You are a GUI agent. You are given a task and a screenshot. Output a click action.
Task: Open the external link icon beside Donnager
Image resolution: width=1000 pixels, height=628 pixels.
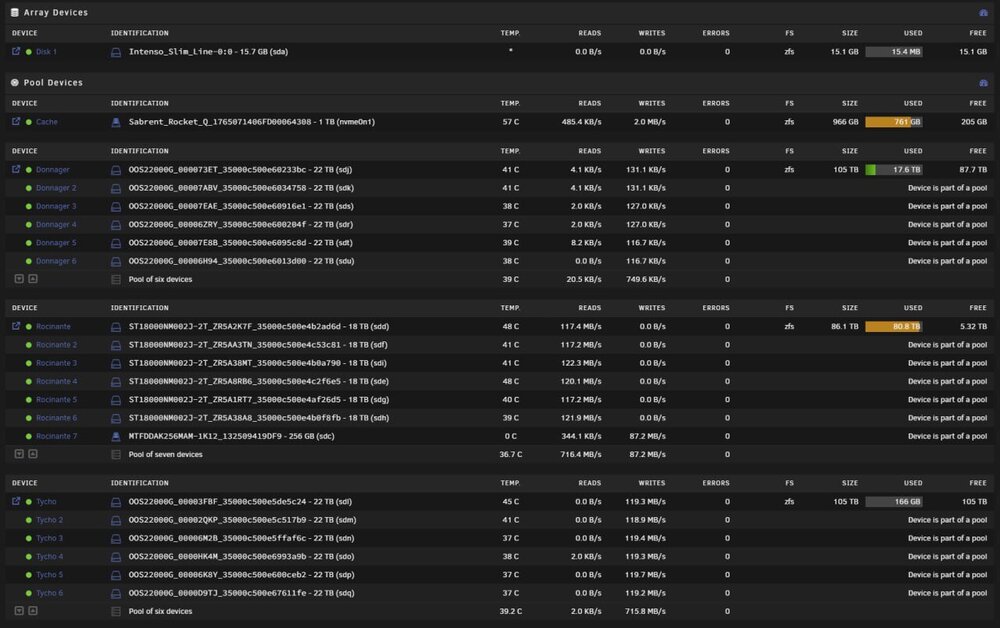point(16,169)
